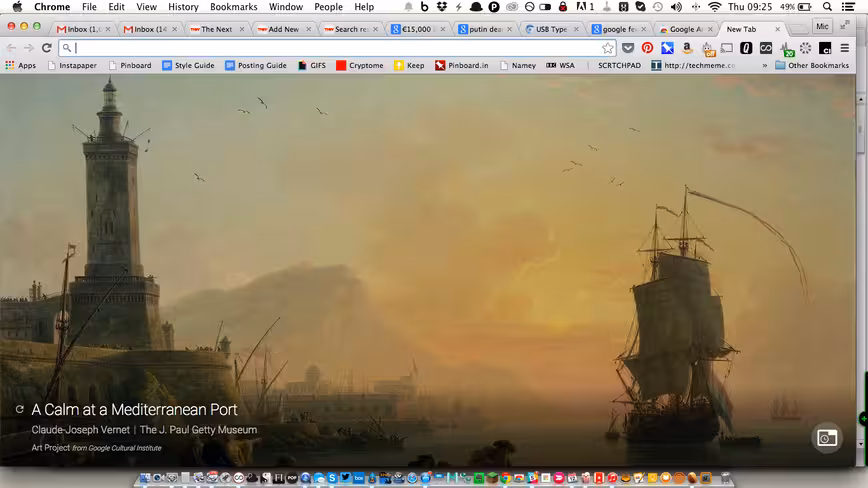The height and width of the screenshot is (488, 868).
Task: Switch to the putin search tab
Action: tap(484, 29)
